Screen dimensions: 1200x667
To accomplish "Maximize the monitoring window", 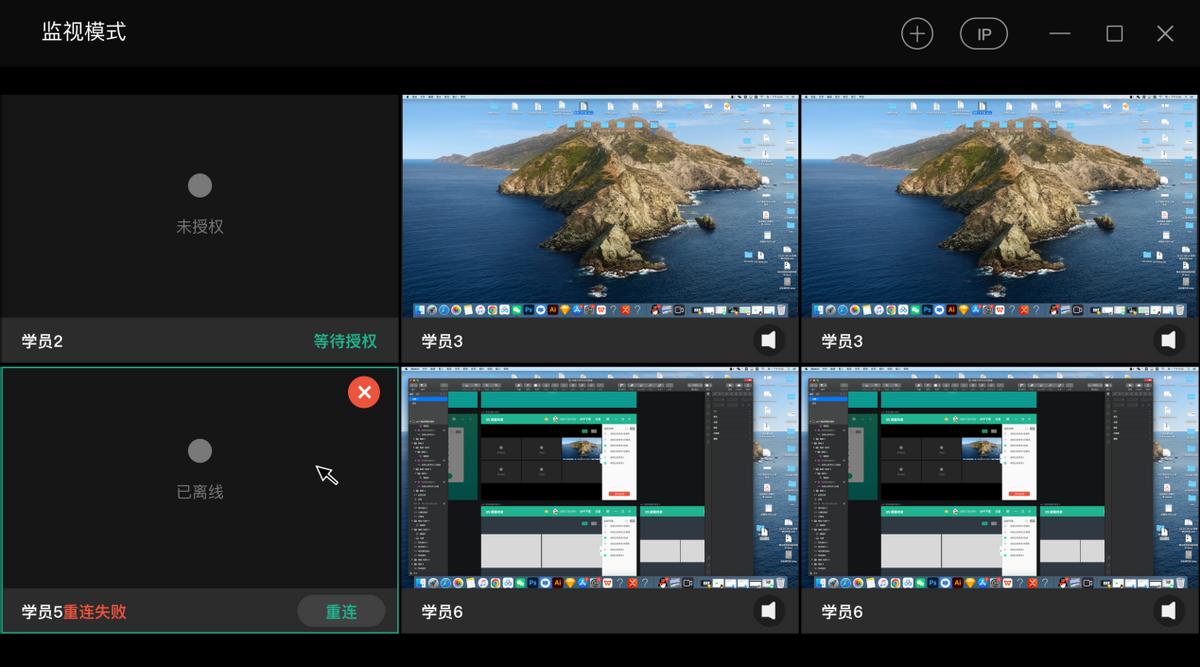I will tap(1114, 34).
